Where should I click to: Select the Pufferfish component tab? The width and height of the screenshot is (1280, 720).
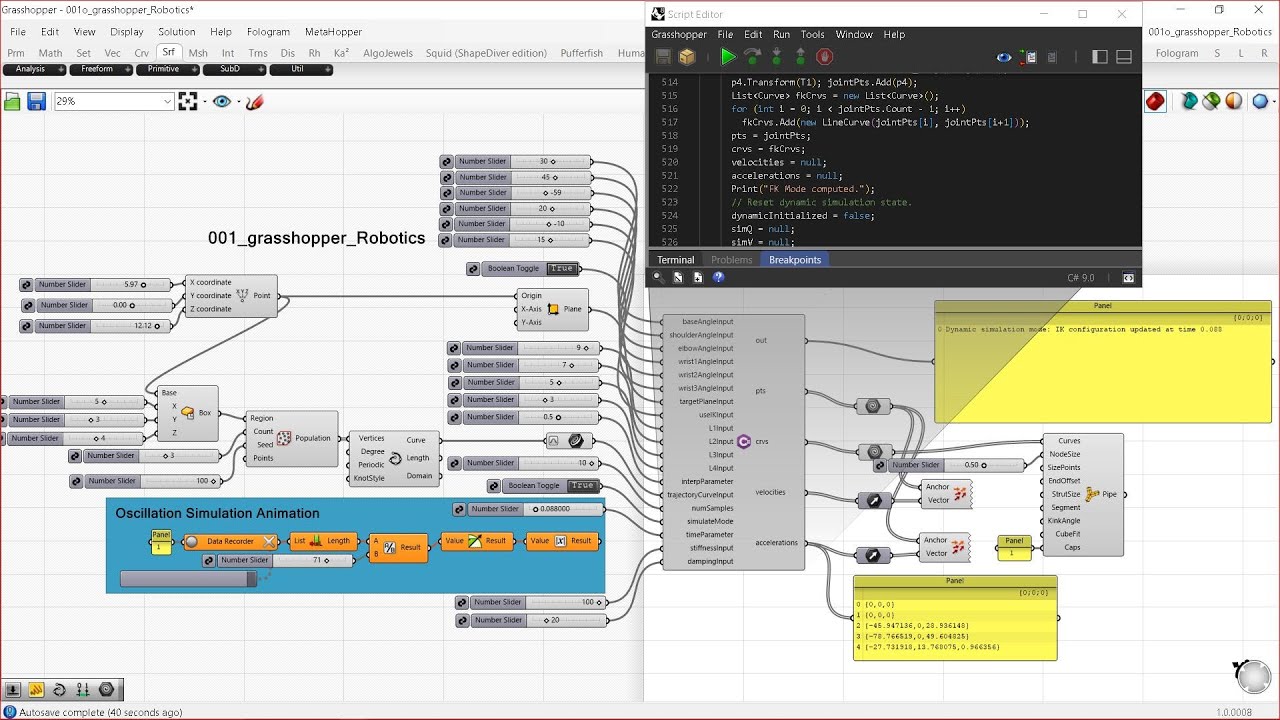tap(582, 53)
